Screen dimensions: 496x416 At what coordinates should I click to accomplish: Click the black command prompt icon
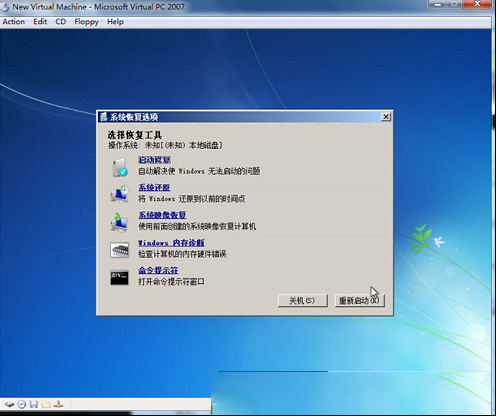click(x=119, y=277)
